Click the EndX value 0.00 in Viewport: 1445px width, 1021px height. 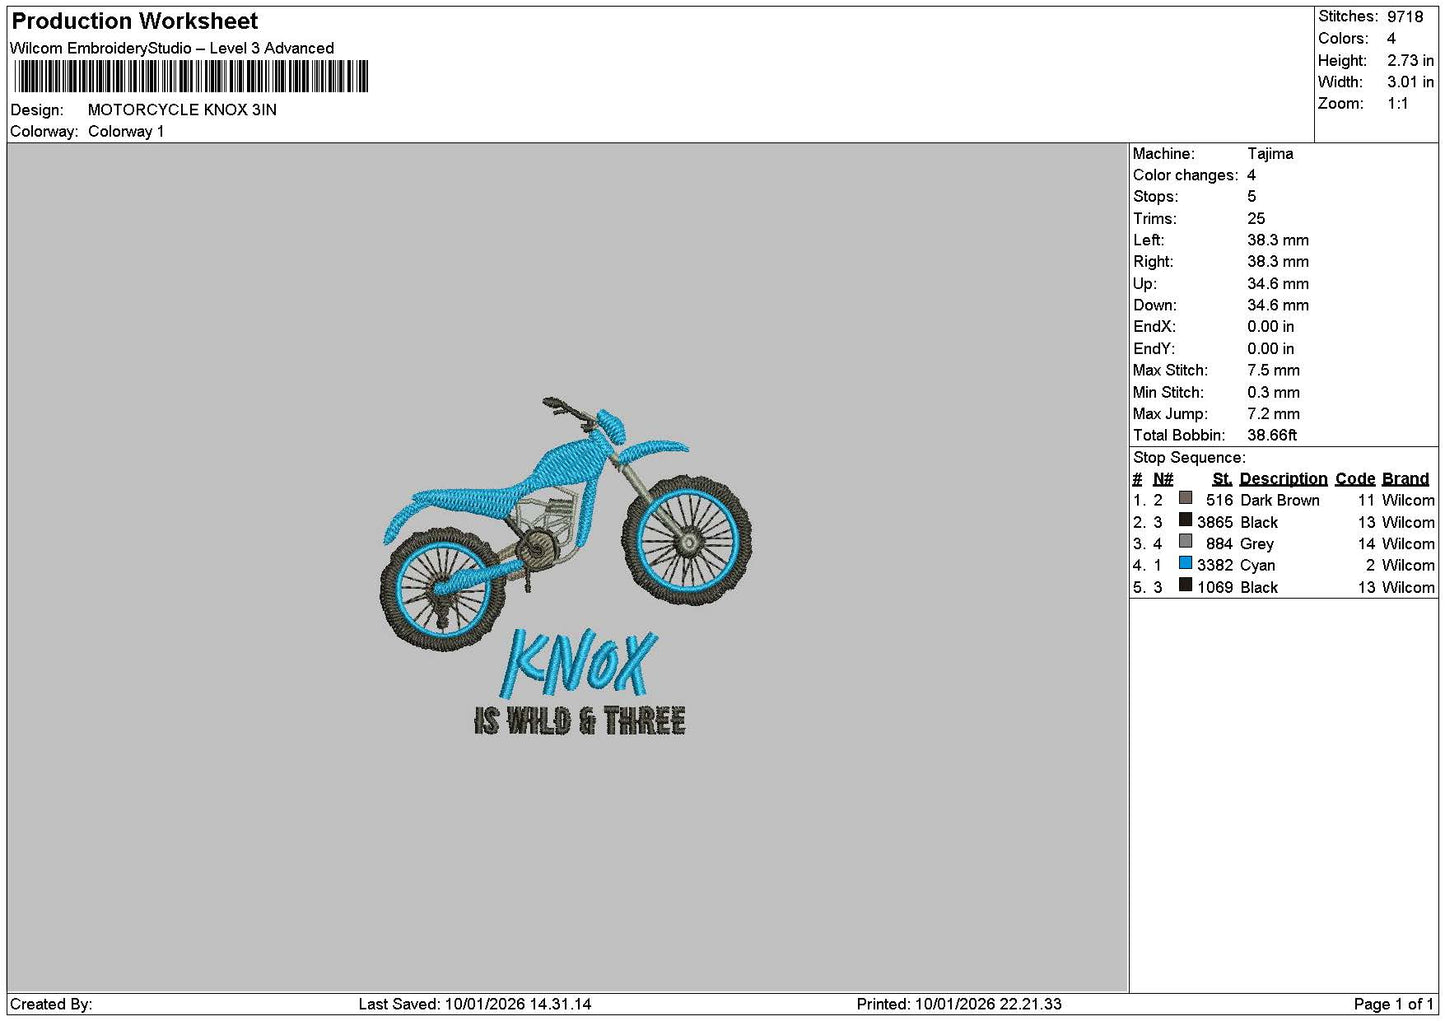pos(1270,327)
